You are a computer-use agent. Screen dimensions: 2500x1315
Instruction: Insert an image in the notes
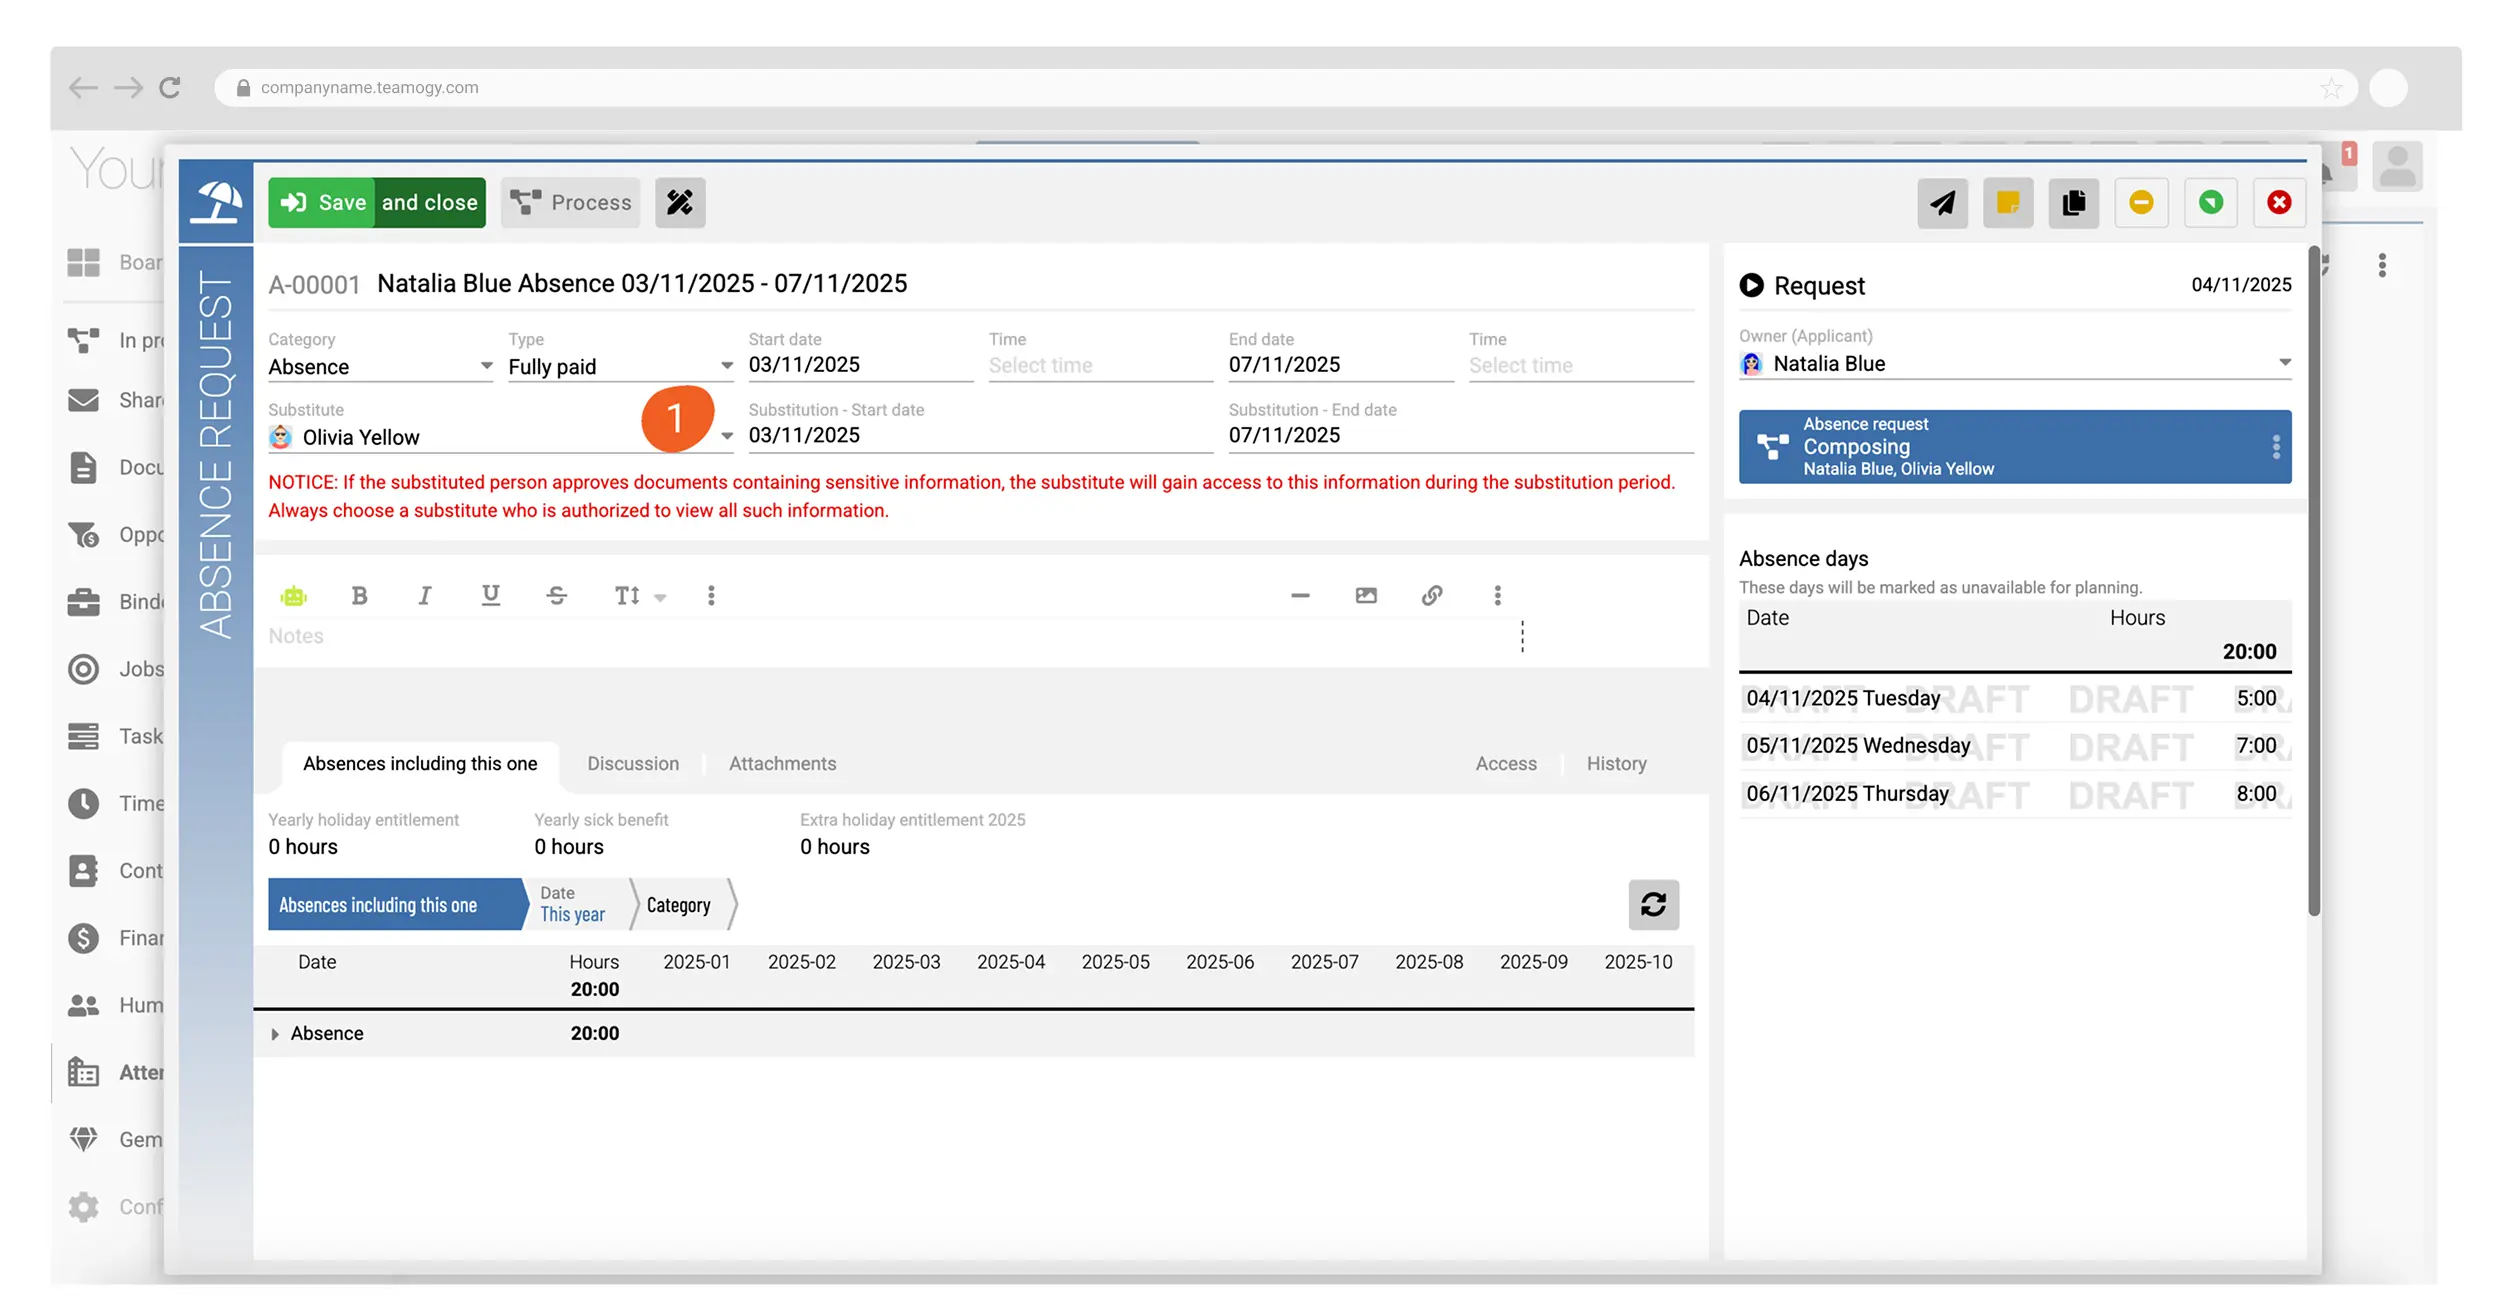click(x=1366, y=596)
